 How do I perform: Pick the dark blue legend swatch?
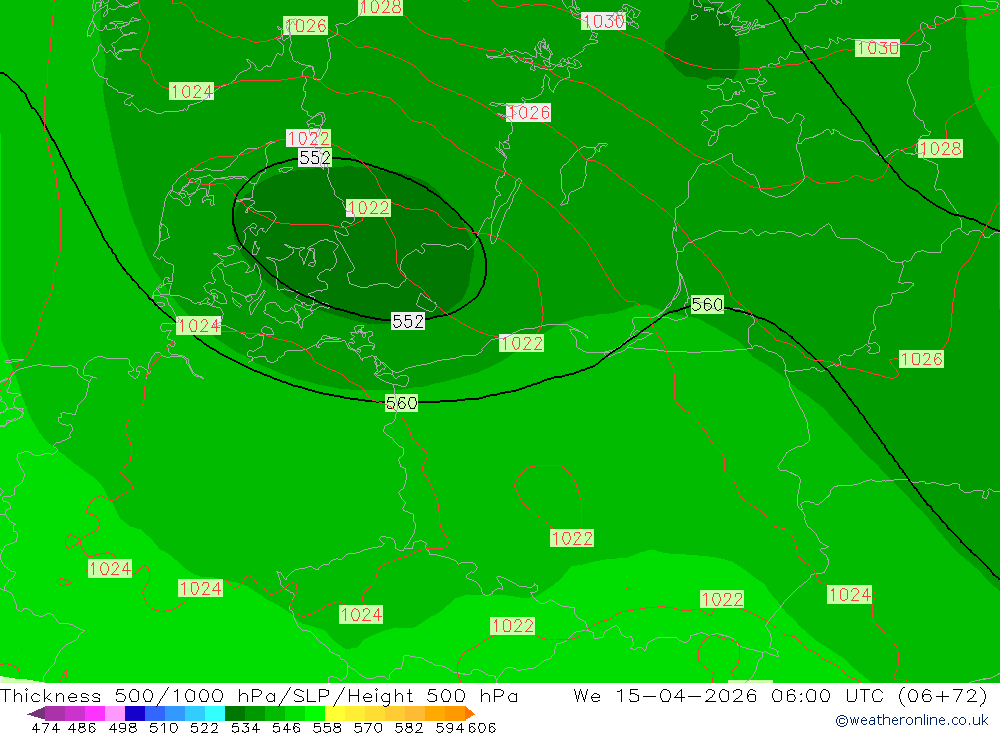[x=135, y=713]
